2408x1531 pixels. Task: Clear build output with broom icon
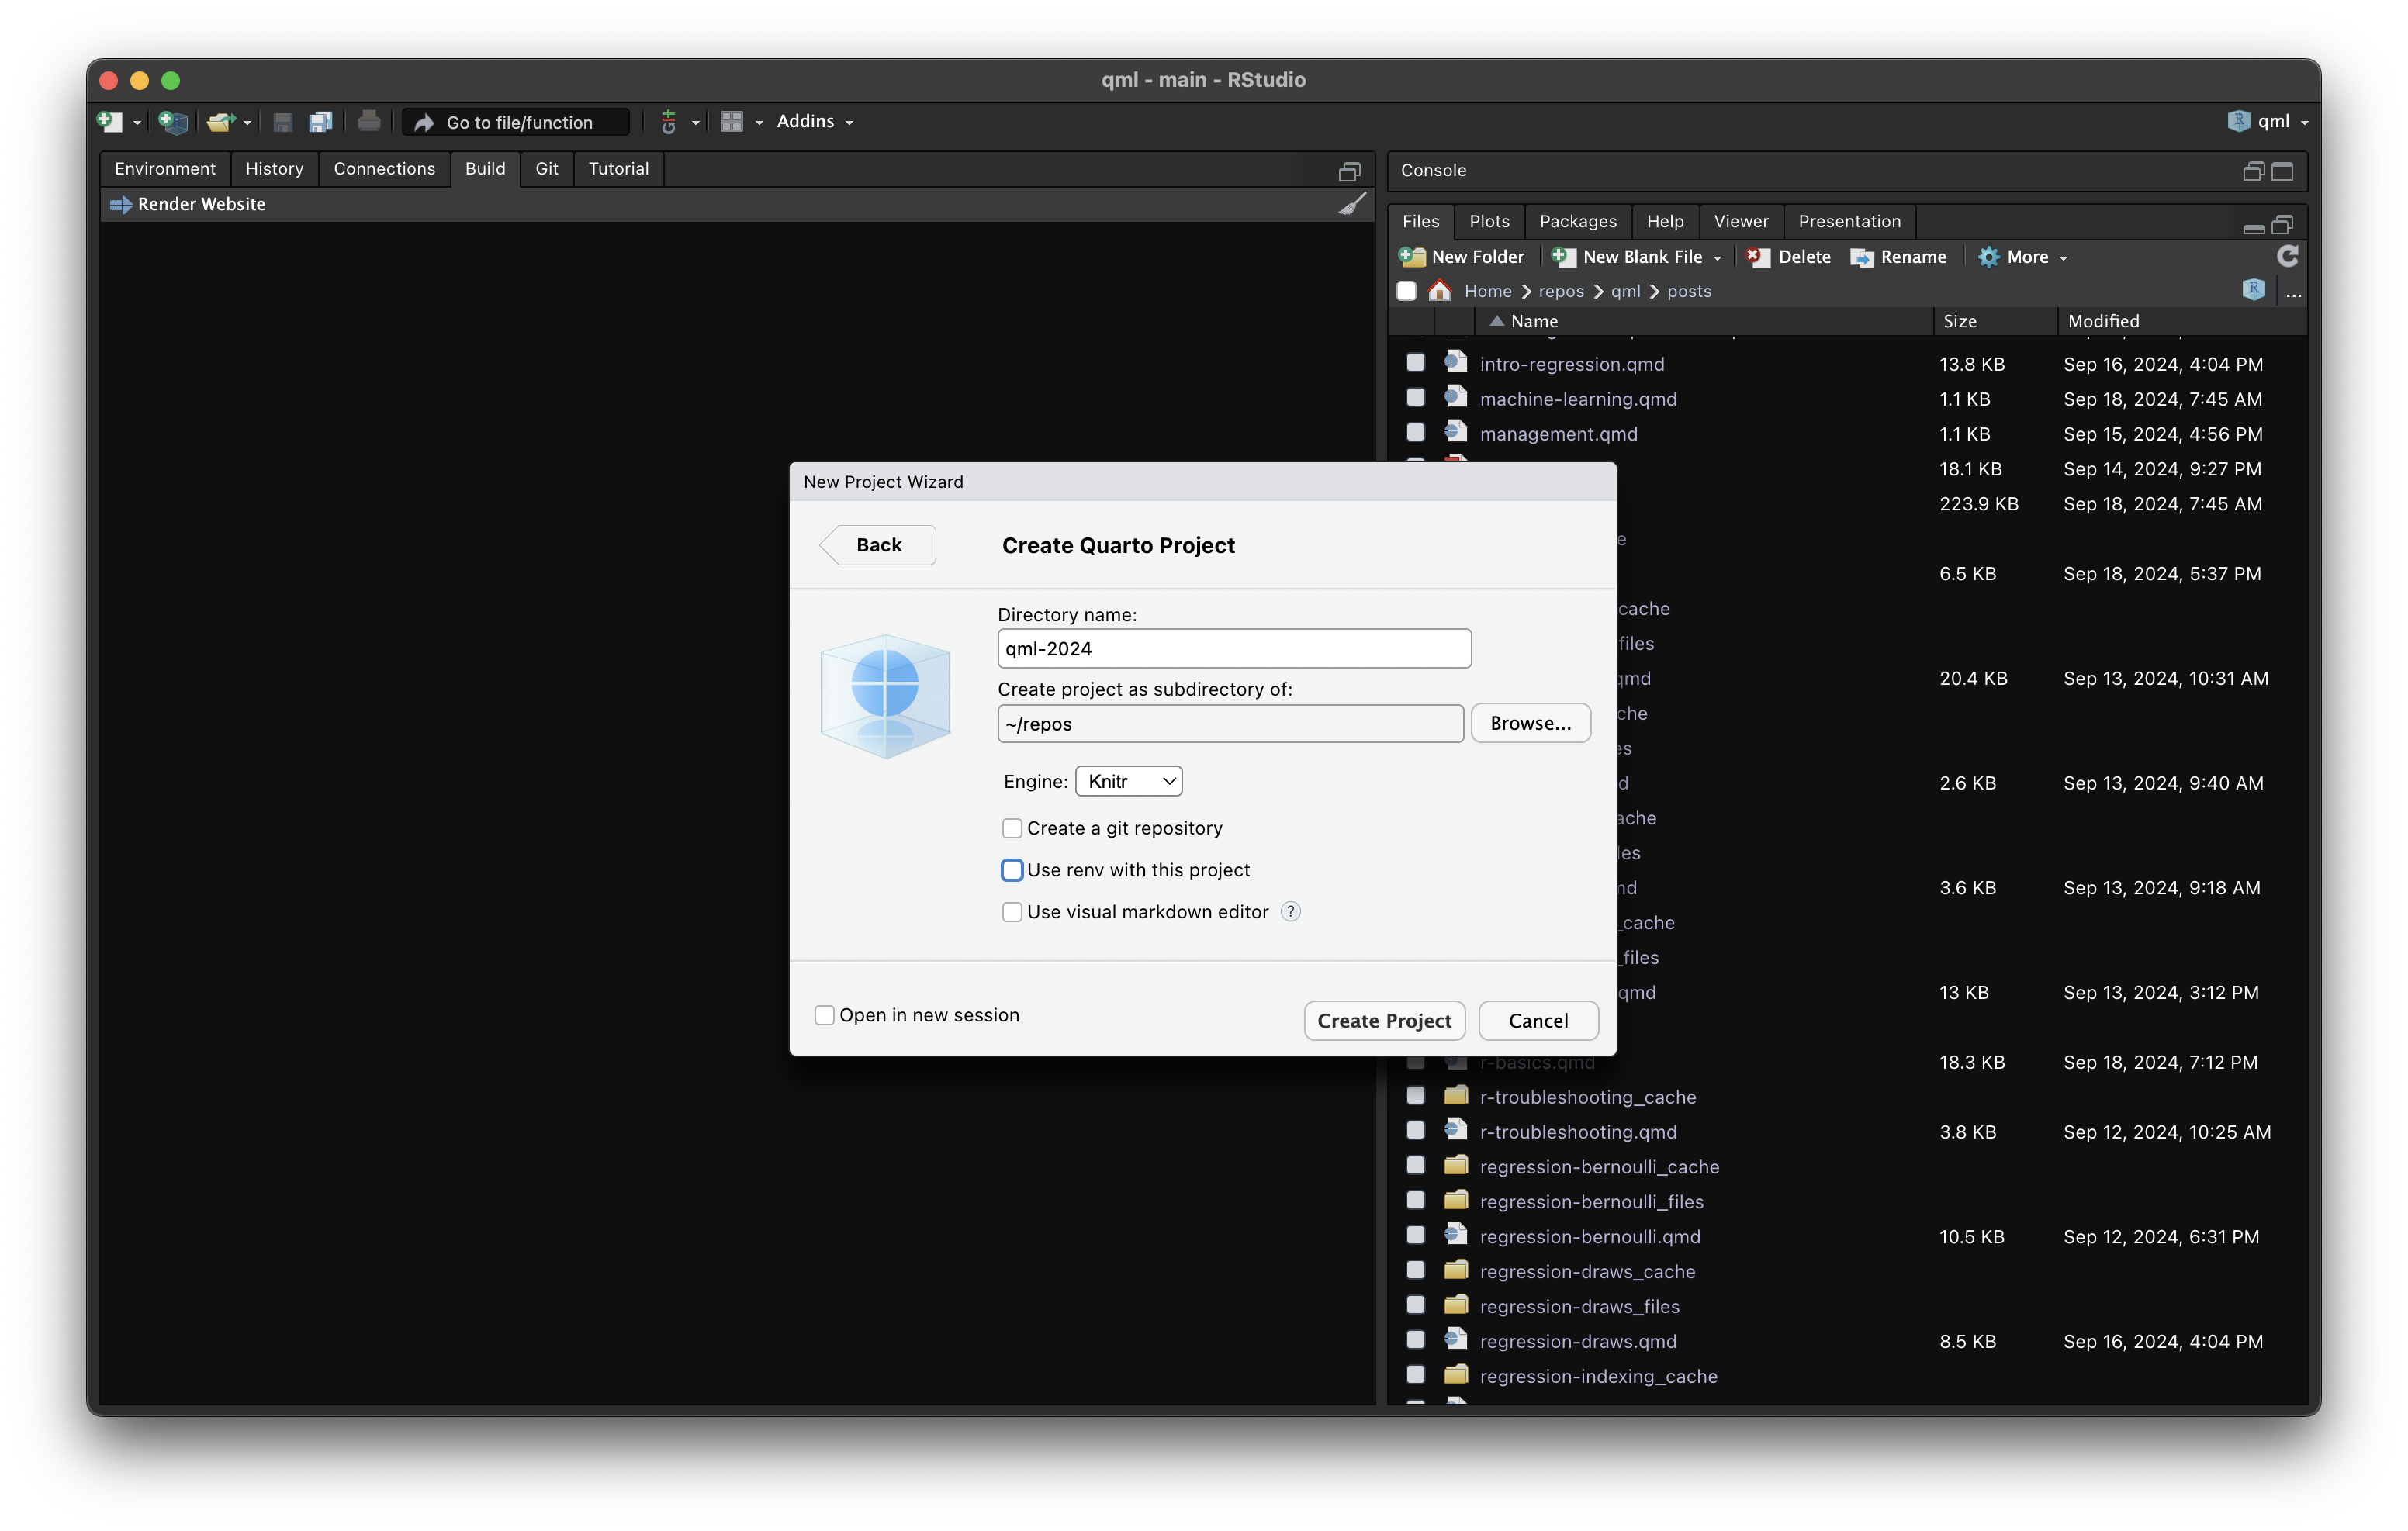[1352, 204]
